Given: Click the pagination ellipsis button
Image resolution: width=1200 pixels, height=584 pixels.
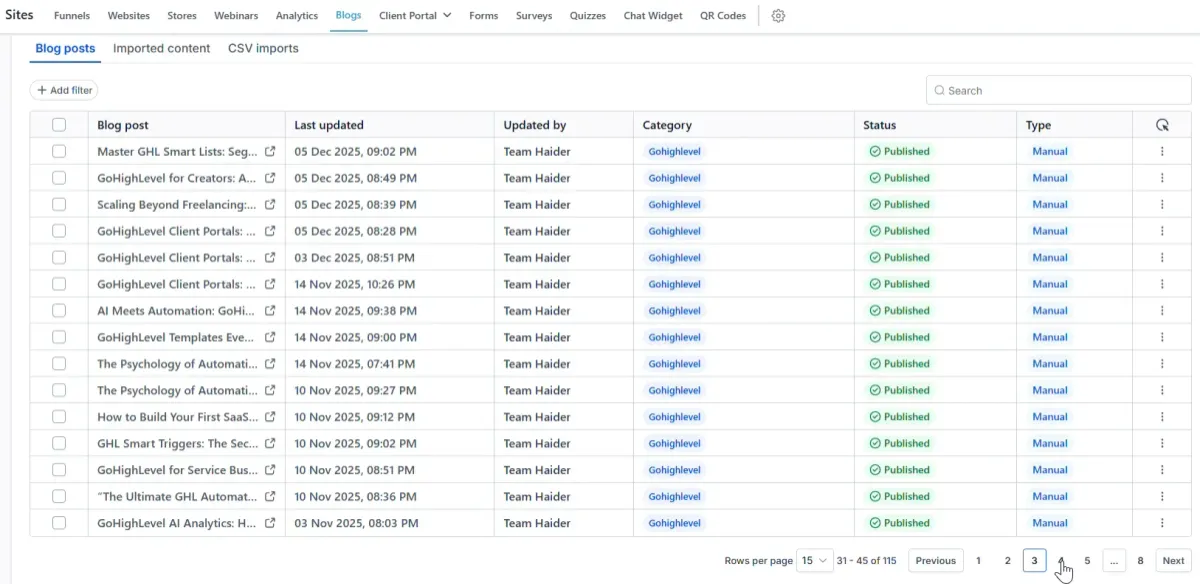Looking at the screenshot, I should pos(1114,561).
